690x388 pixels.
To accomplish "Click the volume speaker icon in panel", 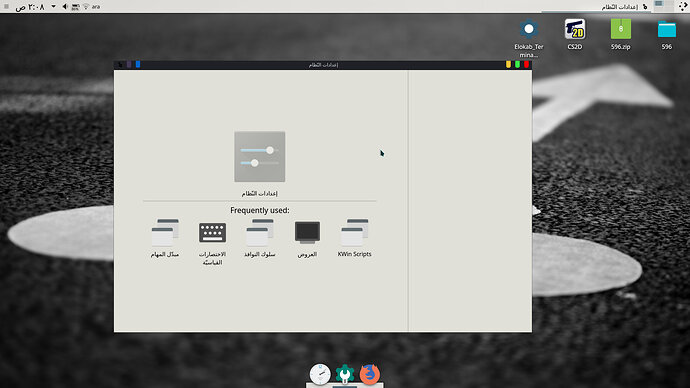I will [x=65, y=7].
